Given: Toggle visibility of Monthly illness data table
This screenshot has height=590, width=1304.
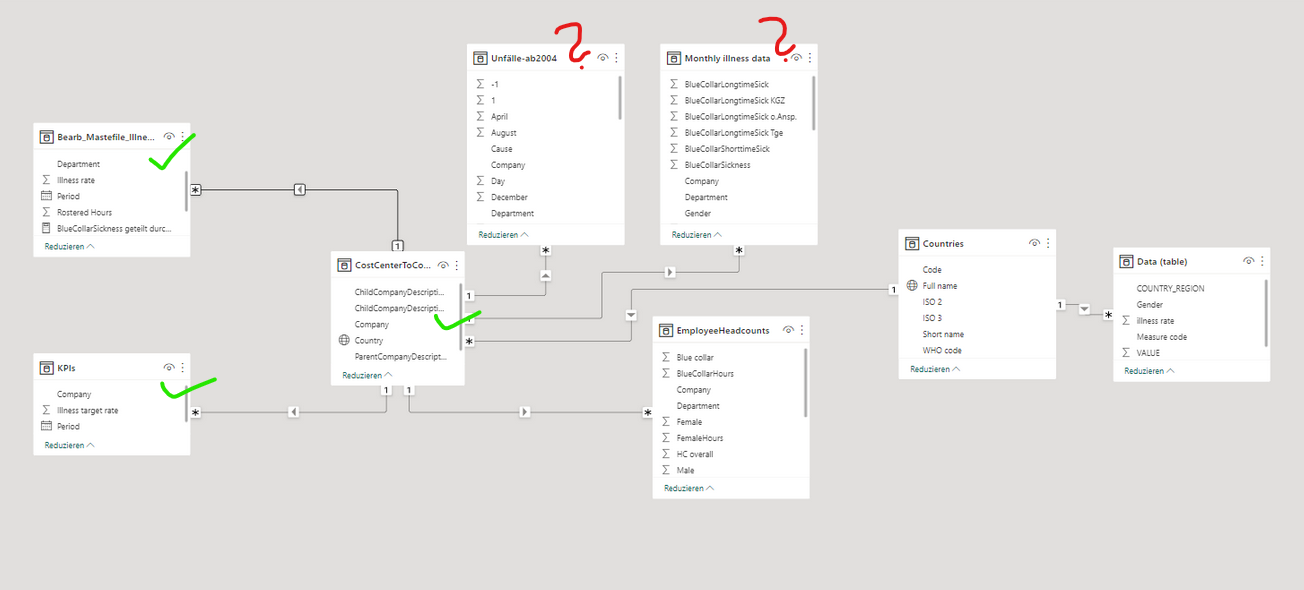Looking at the screenshot, I should (x=796, y=58).
